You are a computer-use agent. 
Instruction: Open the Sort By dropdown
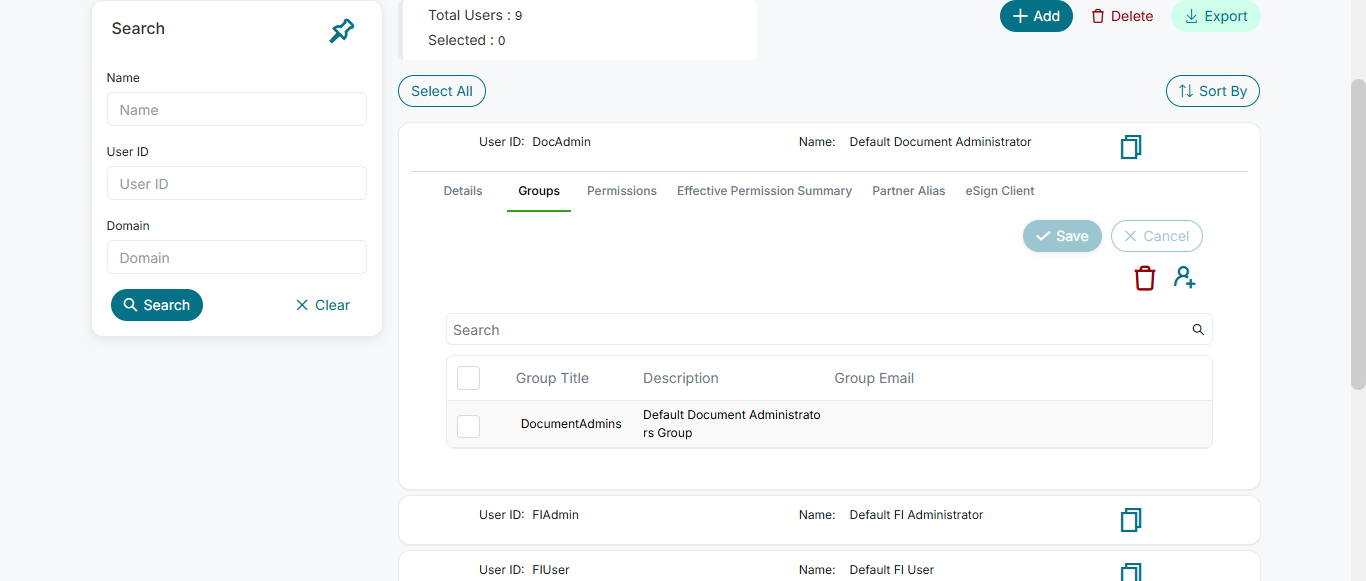(x=1212, y=91)
